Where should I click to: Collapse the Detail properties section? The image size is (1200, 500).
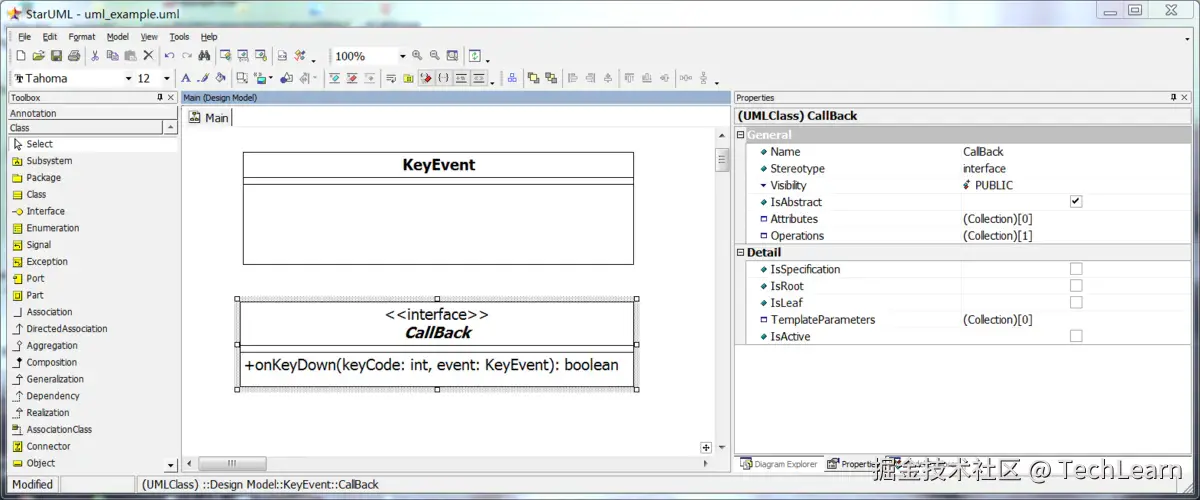741,252
